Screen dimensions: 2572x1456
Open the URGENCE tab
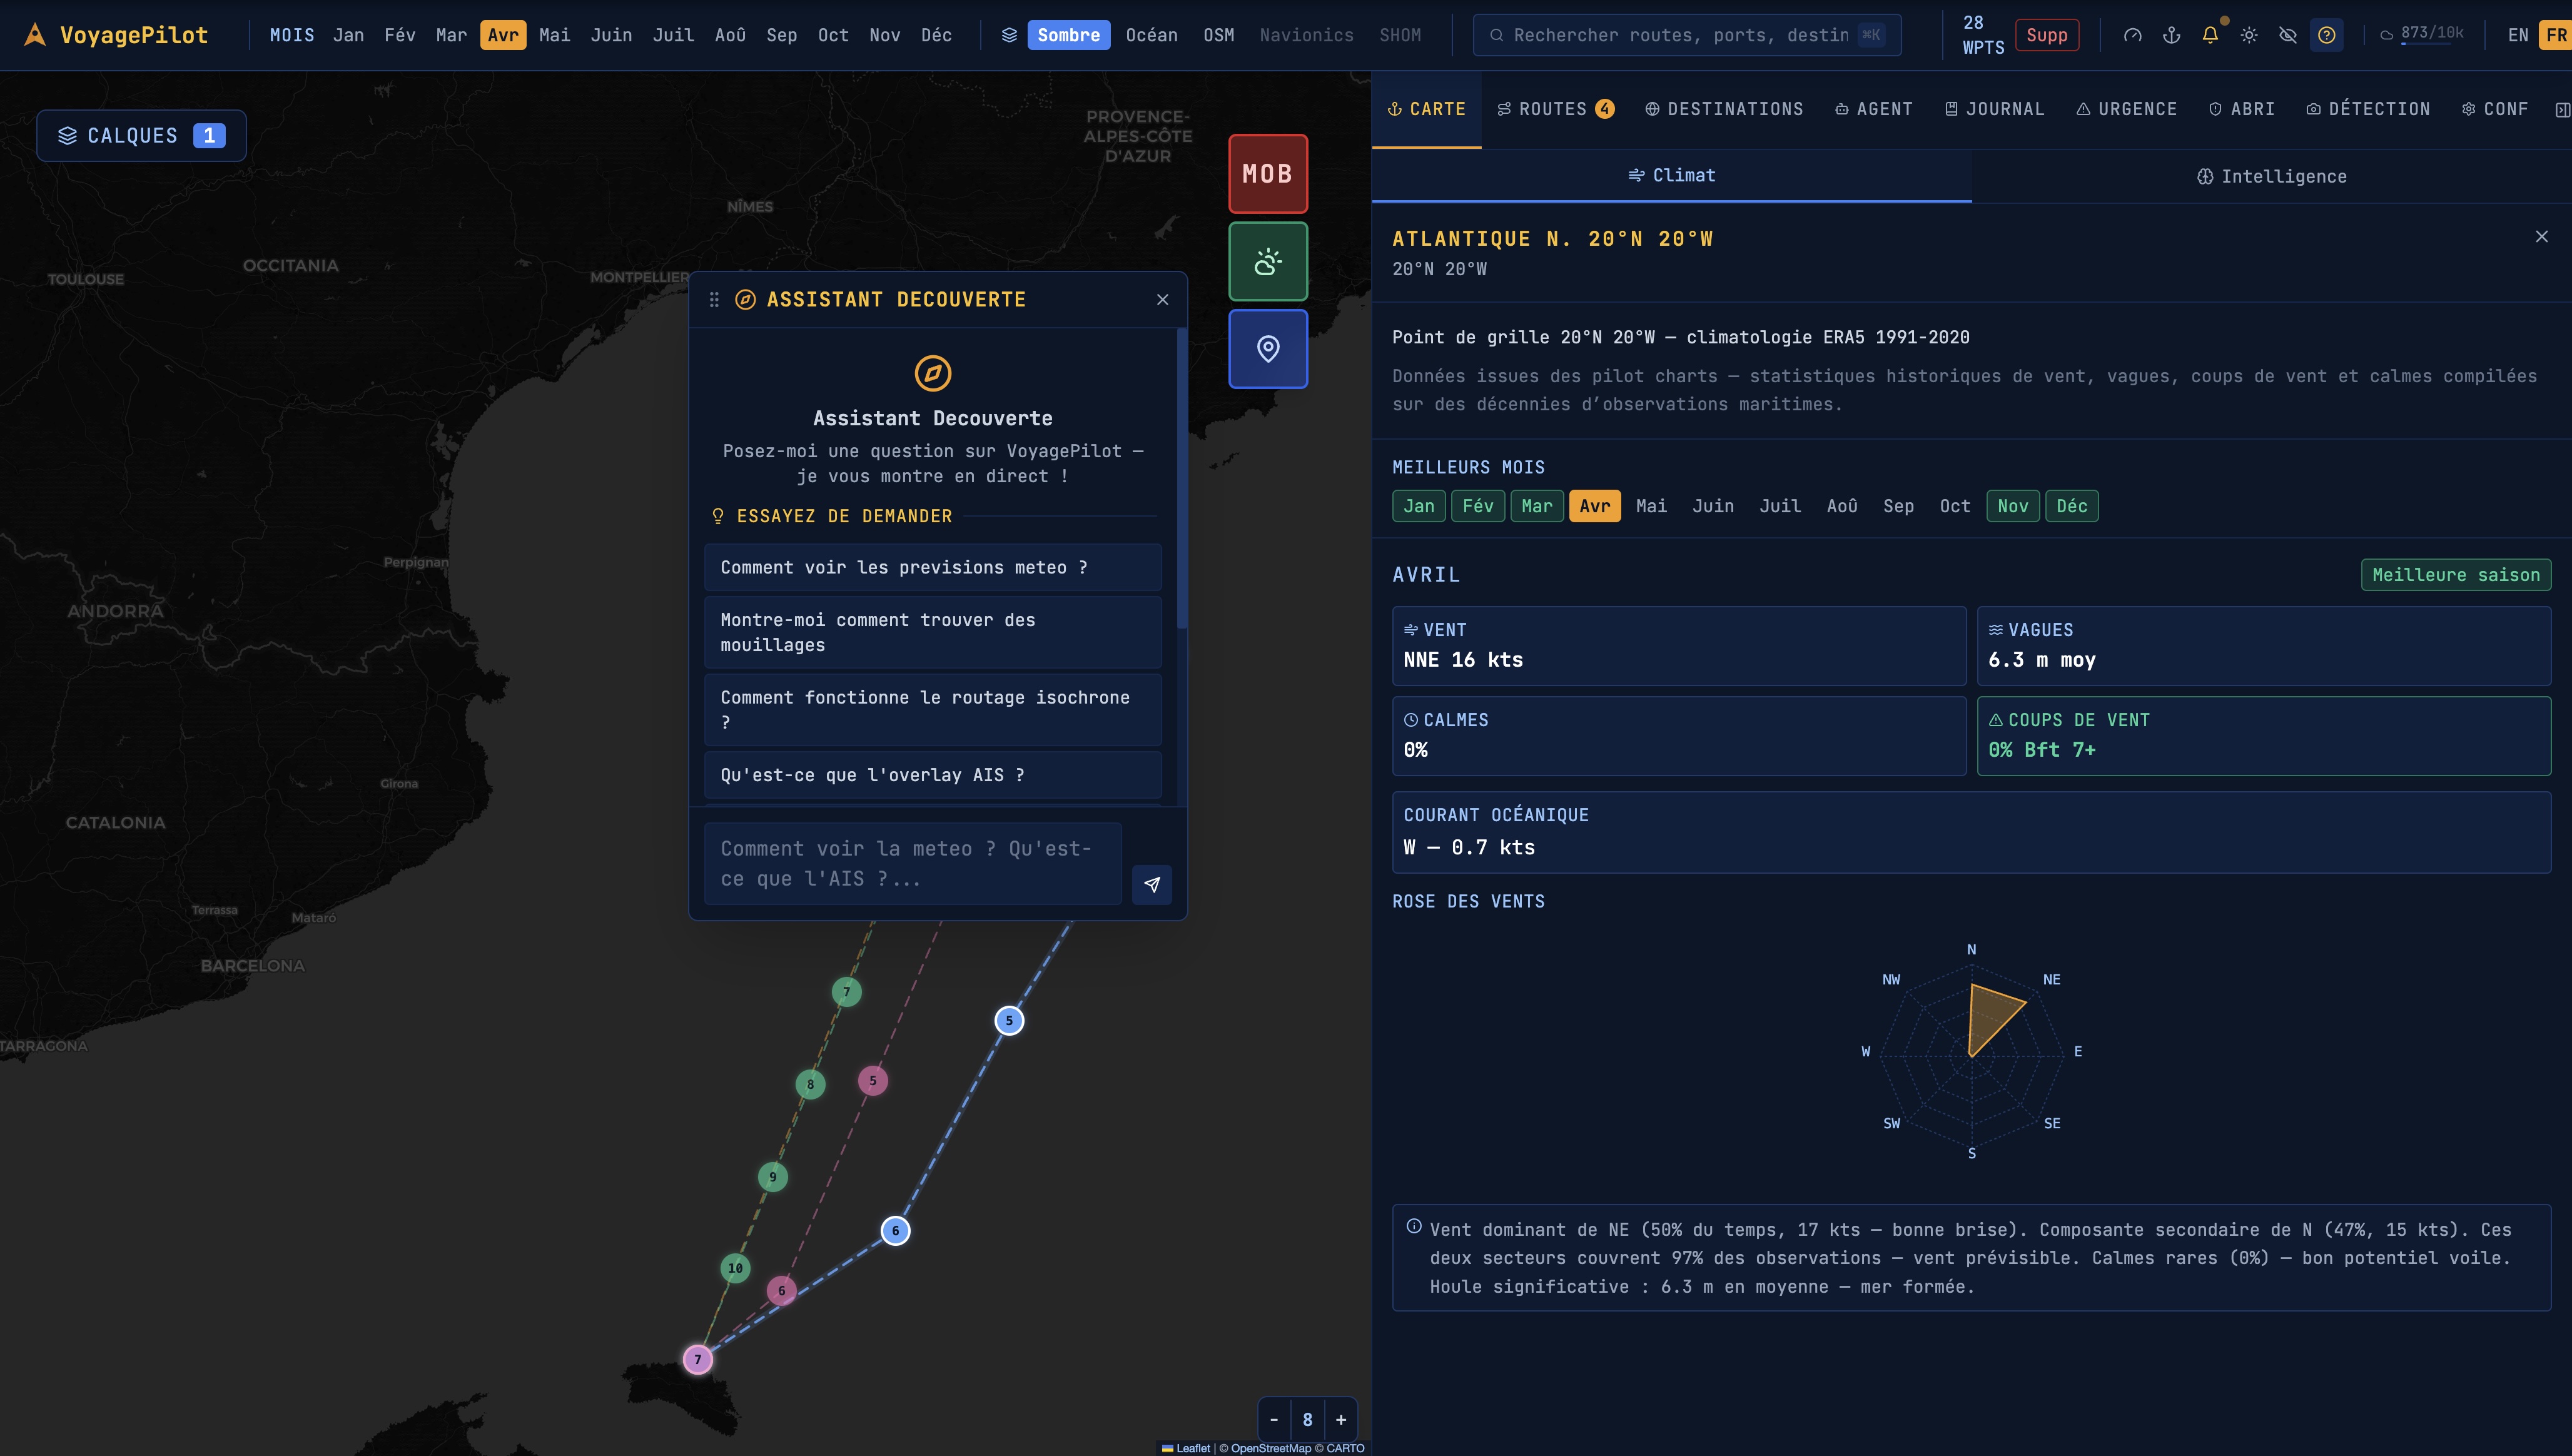point(2126,109)
